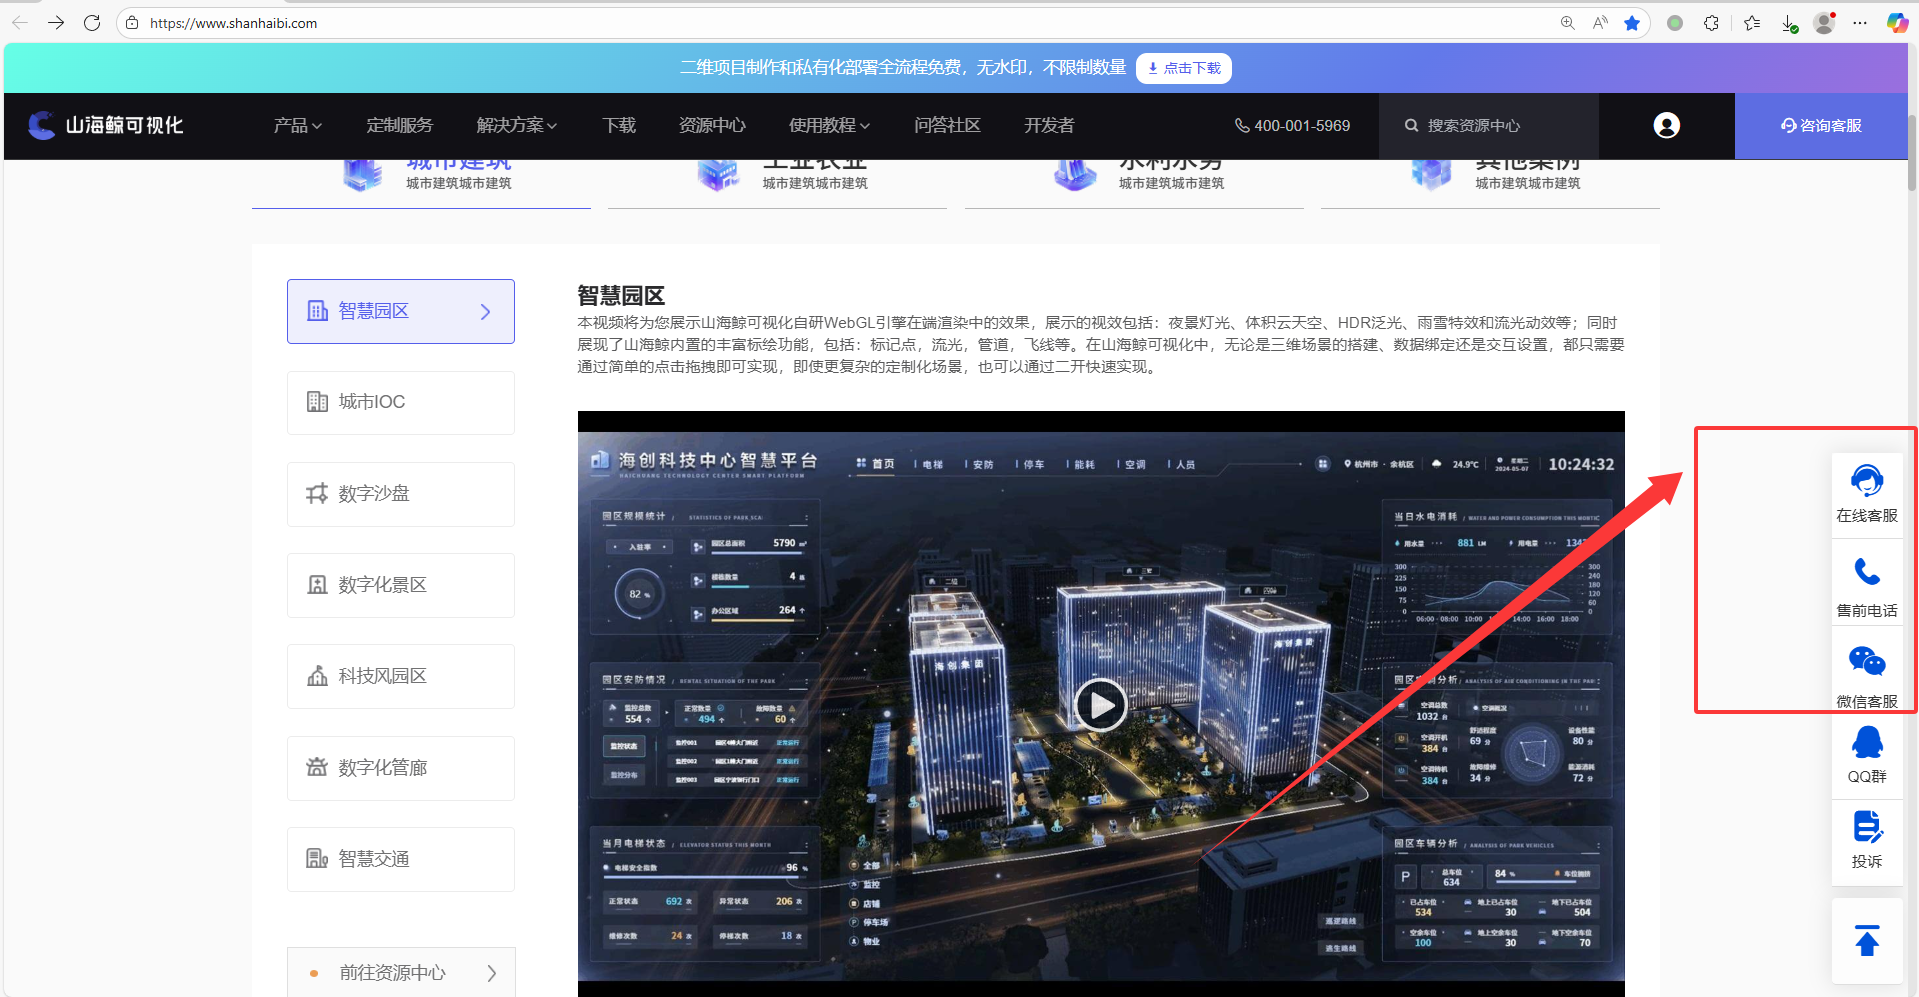This screenshot has height=997, width=1919.
Task: Reload the page with the refresh icon
Action: [x=92, y=22]
